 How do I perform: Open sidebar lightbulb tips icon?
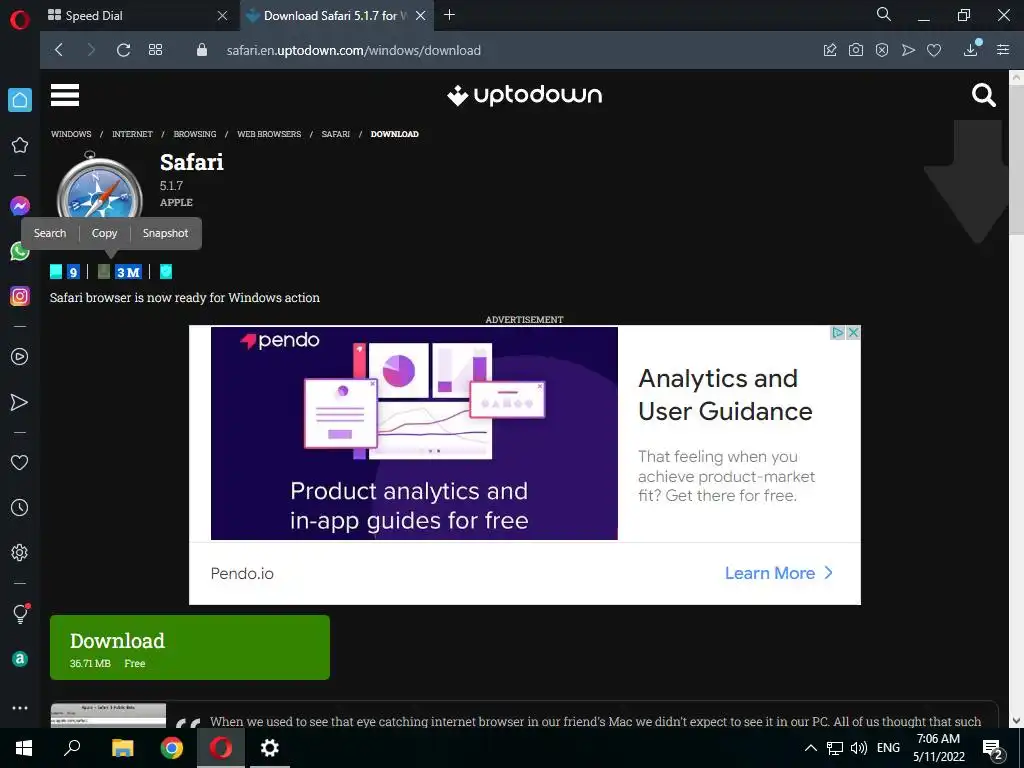[20, 614]
